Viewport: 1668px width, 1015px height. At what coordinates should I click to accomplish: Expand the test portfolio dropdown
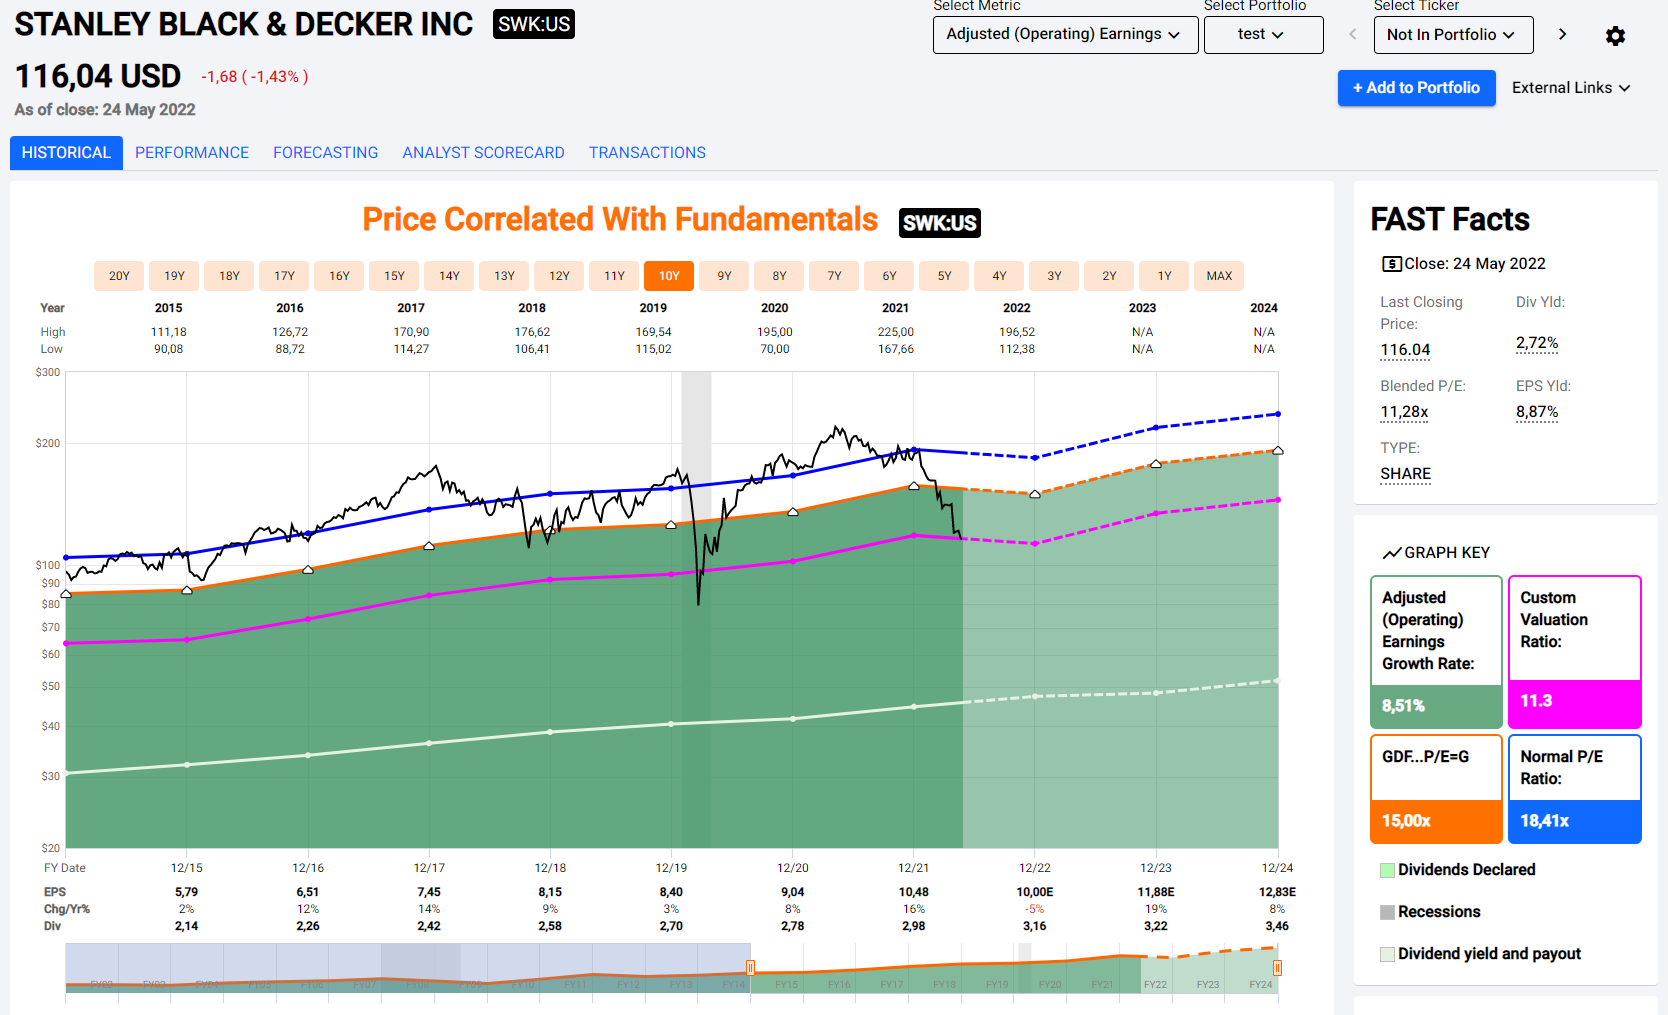point(1262,35)
